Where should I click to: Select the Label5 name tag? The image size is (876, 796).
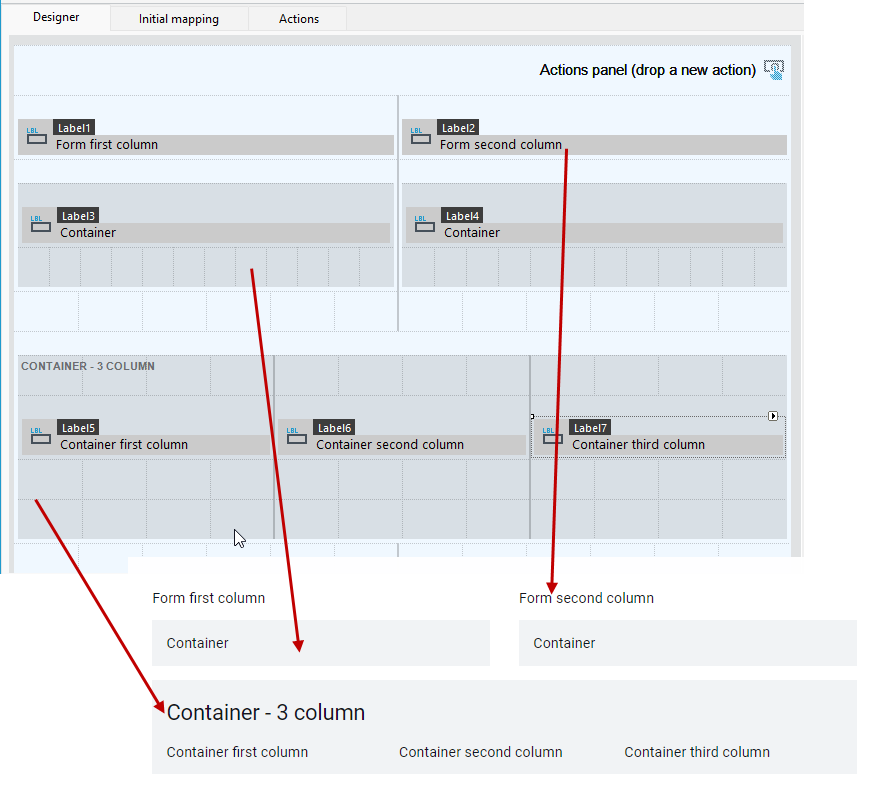tap(78, 428)
